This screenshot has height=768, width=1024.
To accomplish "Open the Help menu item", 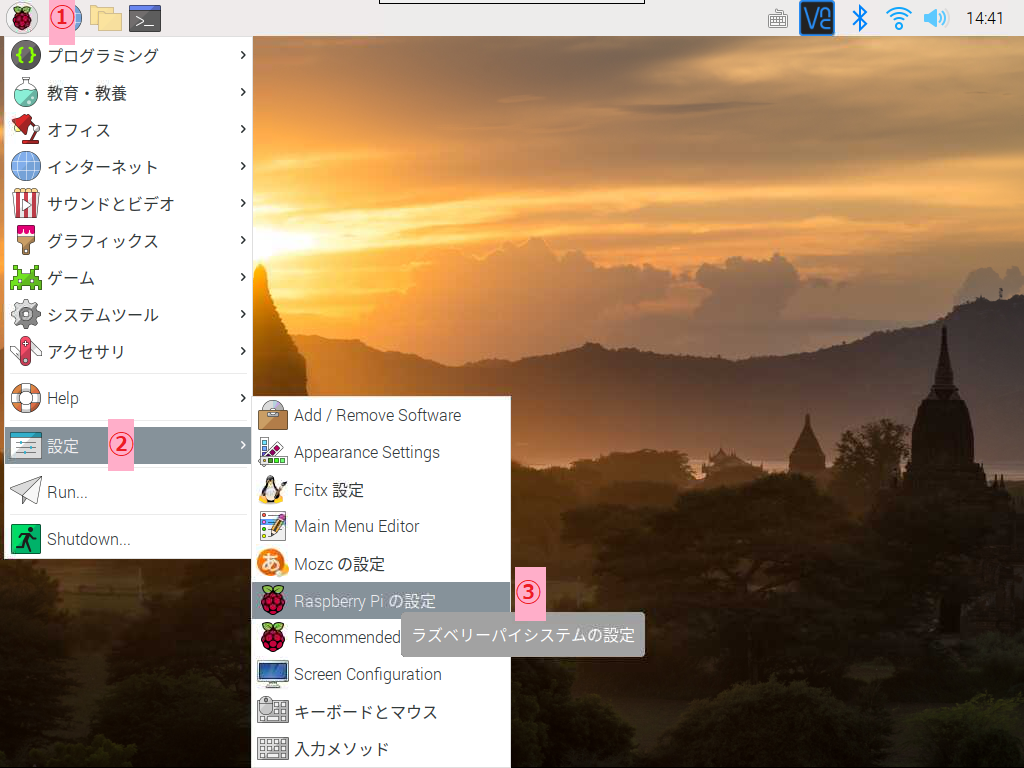I will [x=63, y=398].
